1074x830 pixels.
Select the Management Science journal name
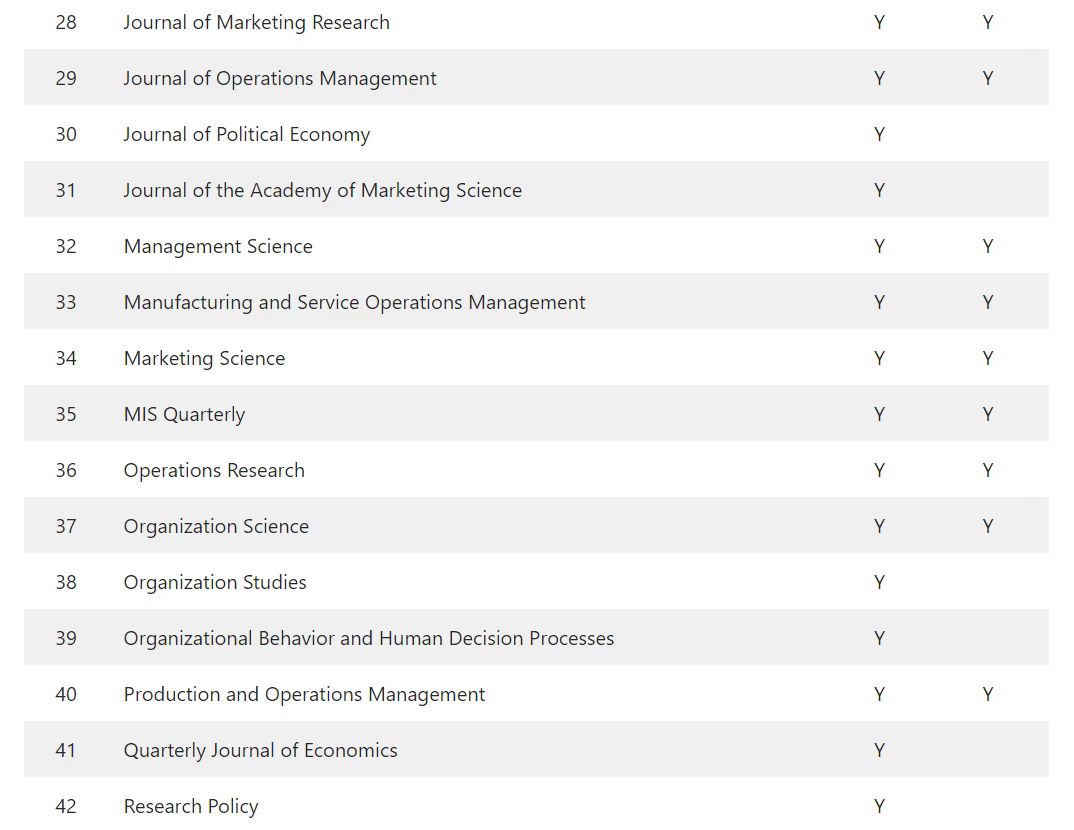click(218, 247)
